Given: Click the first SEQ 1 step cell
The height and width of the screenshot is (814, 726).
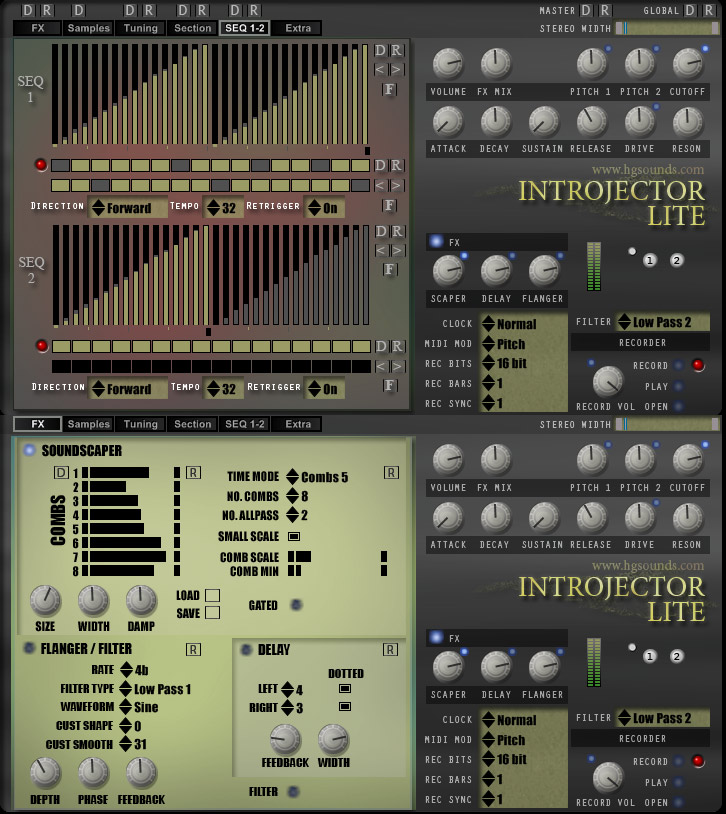Looking at the screenshot, I should click(x=60, y=166).
